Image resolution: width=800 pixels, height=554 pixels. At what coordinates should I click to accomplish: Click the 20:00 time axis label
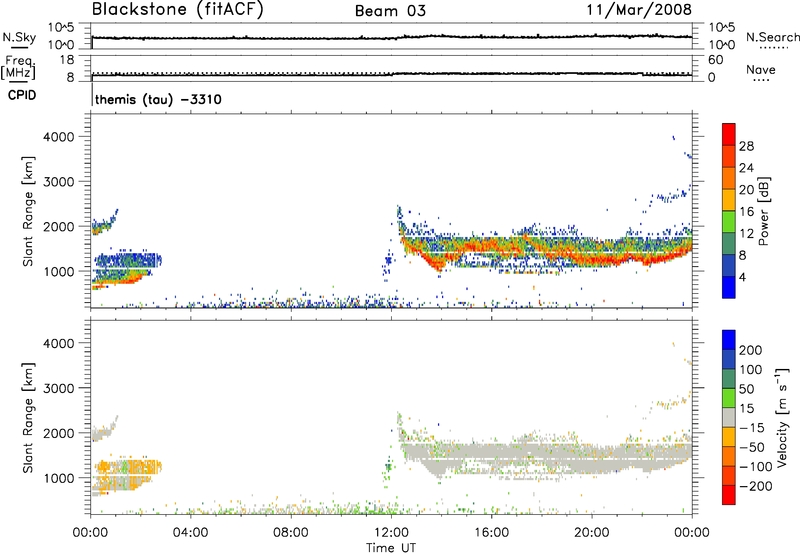pos(591,533)
